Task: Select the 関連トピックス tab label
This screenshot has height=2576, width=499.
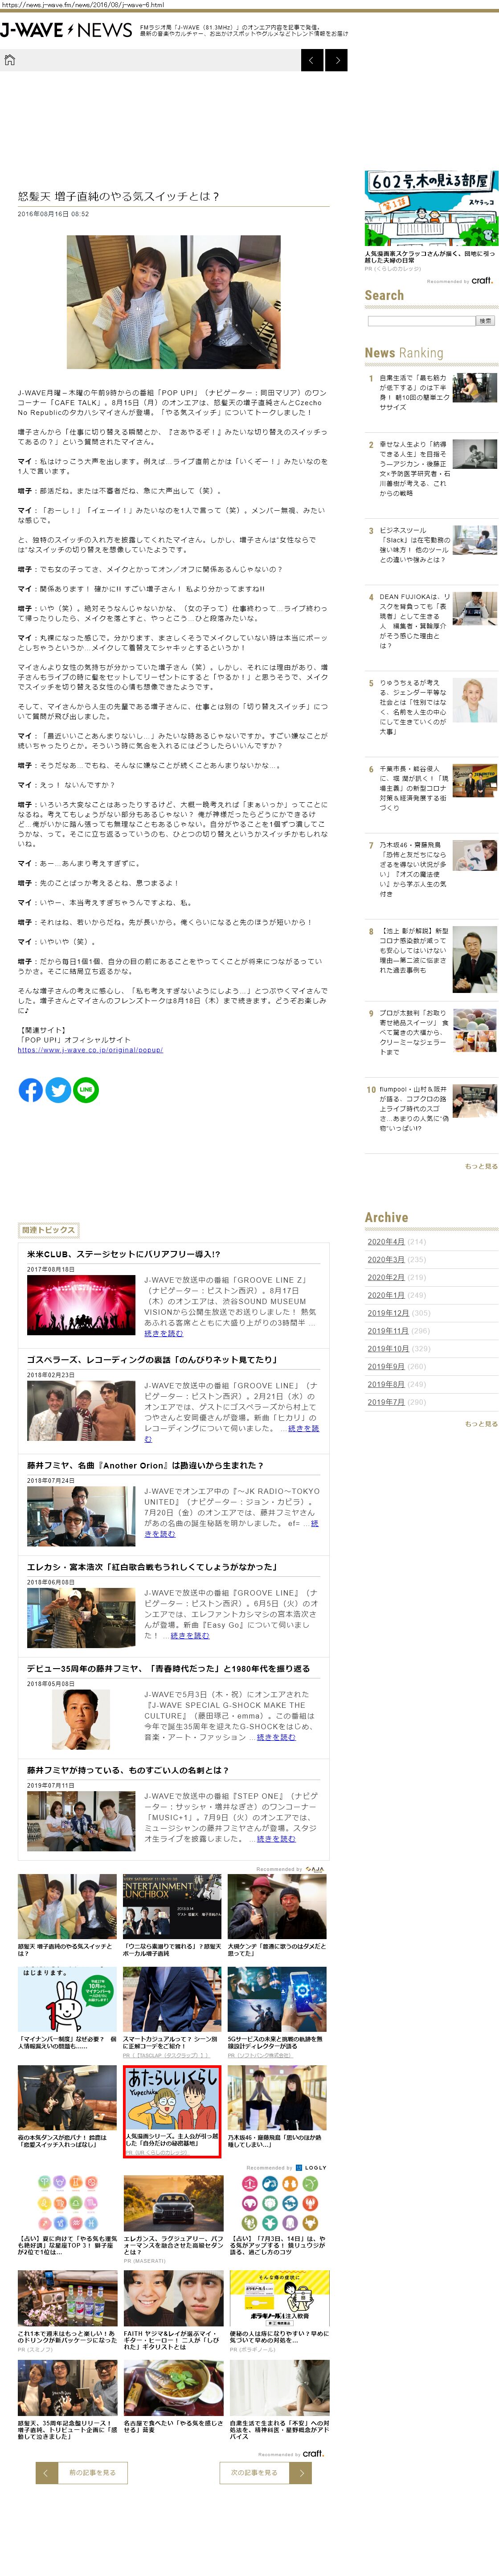Action: pos(48,1230)
